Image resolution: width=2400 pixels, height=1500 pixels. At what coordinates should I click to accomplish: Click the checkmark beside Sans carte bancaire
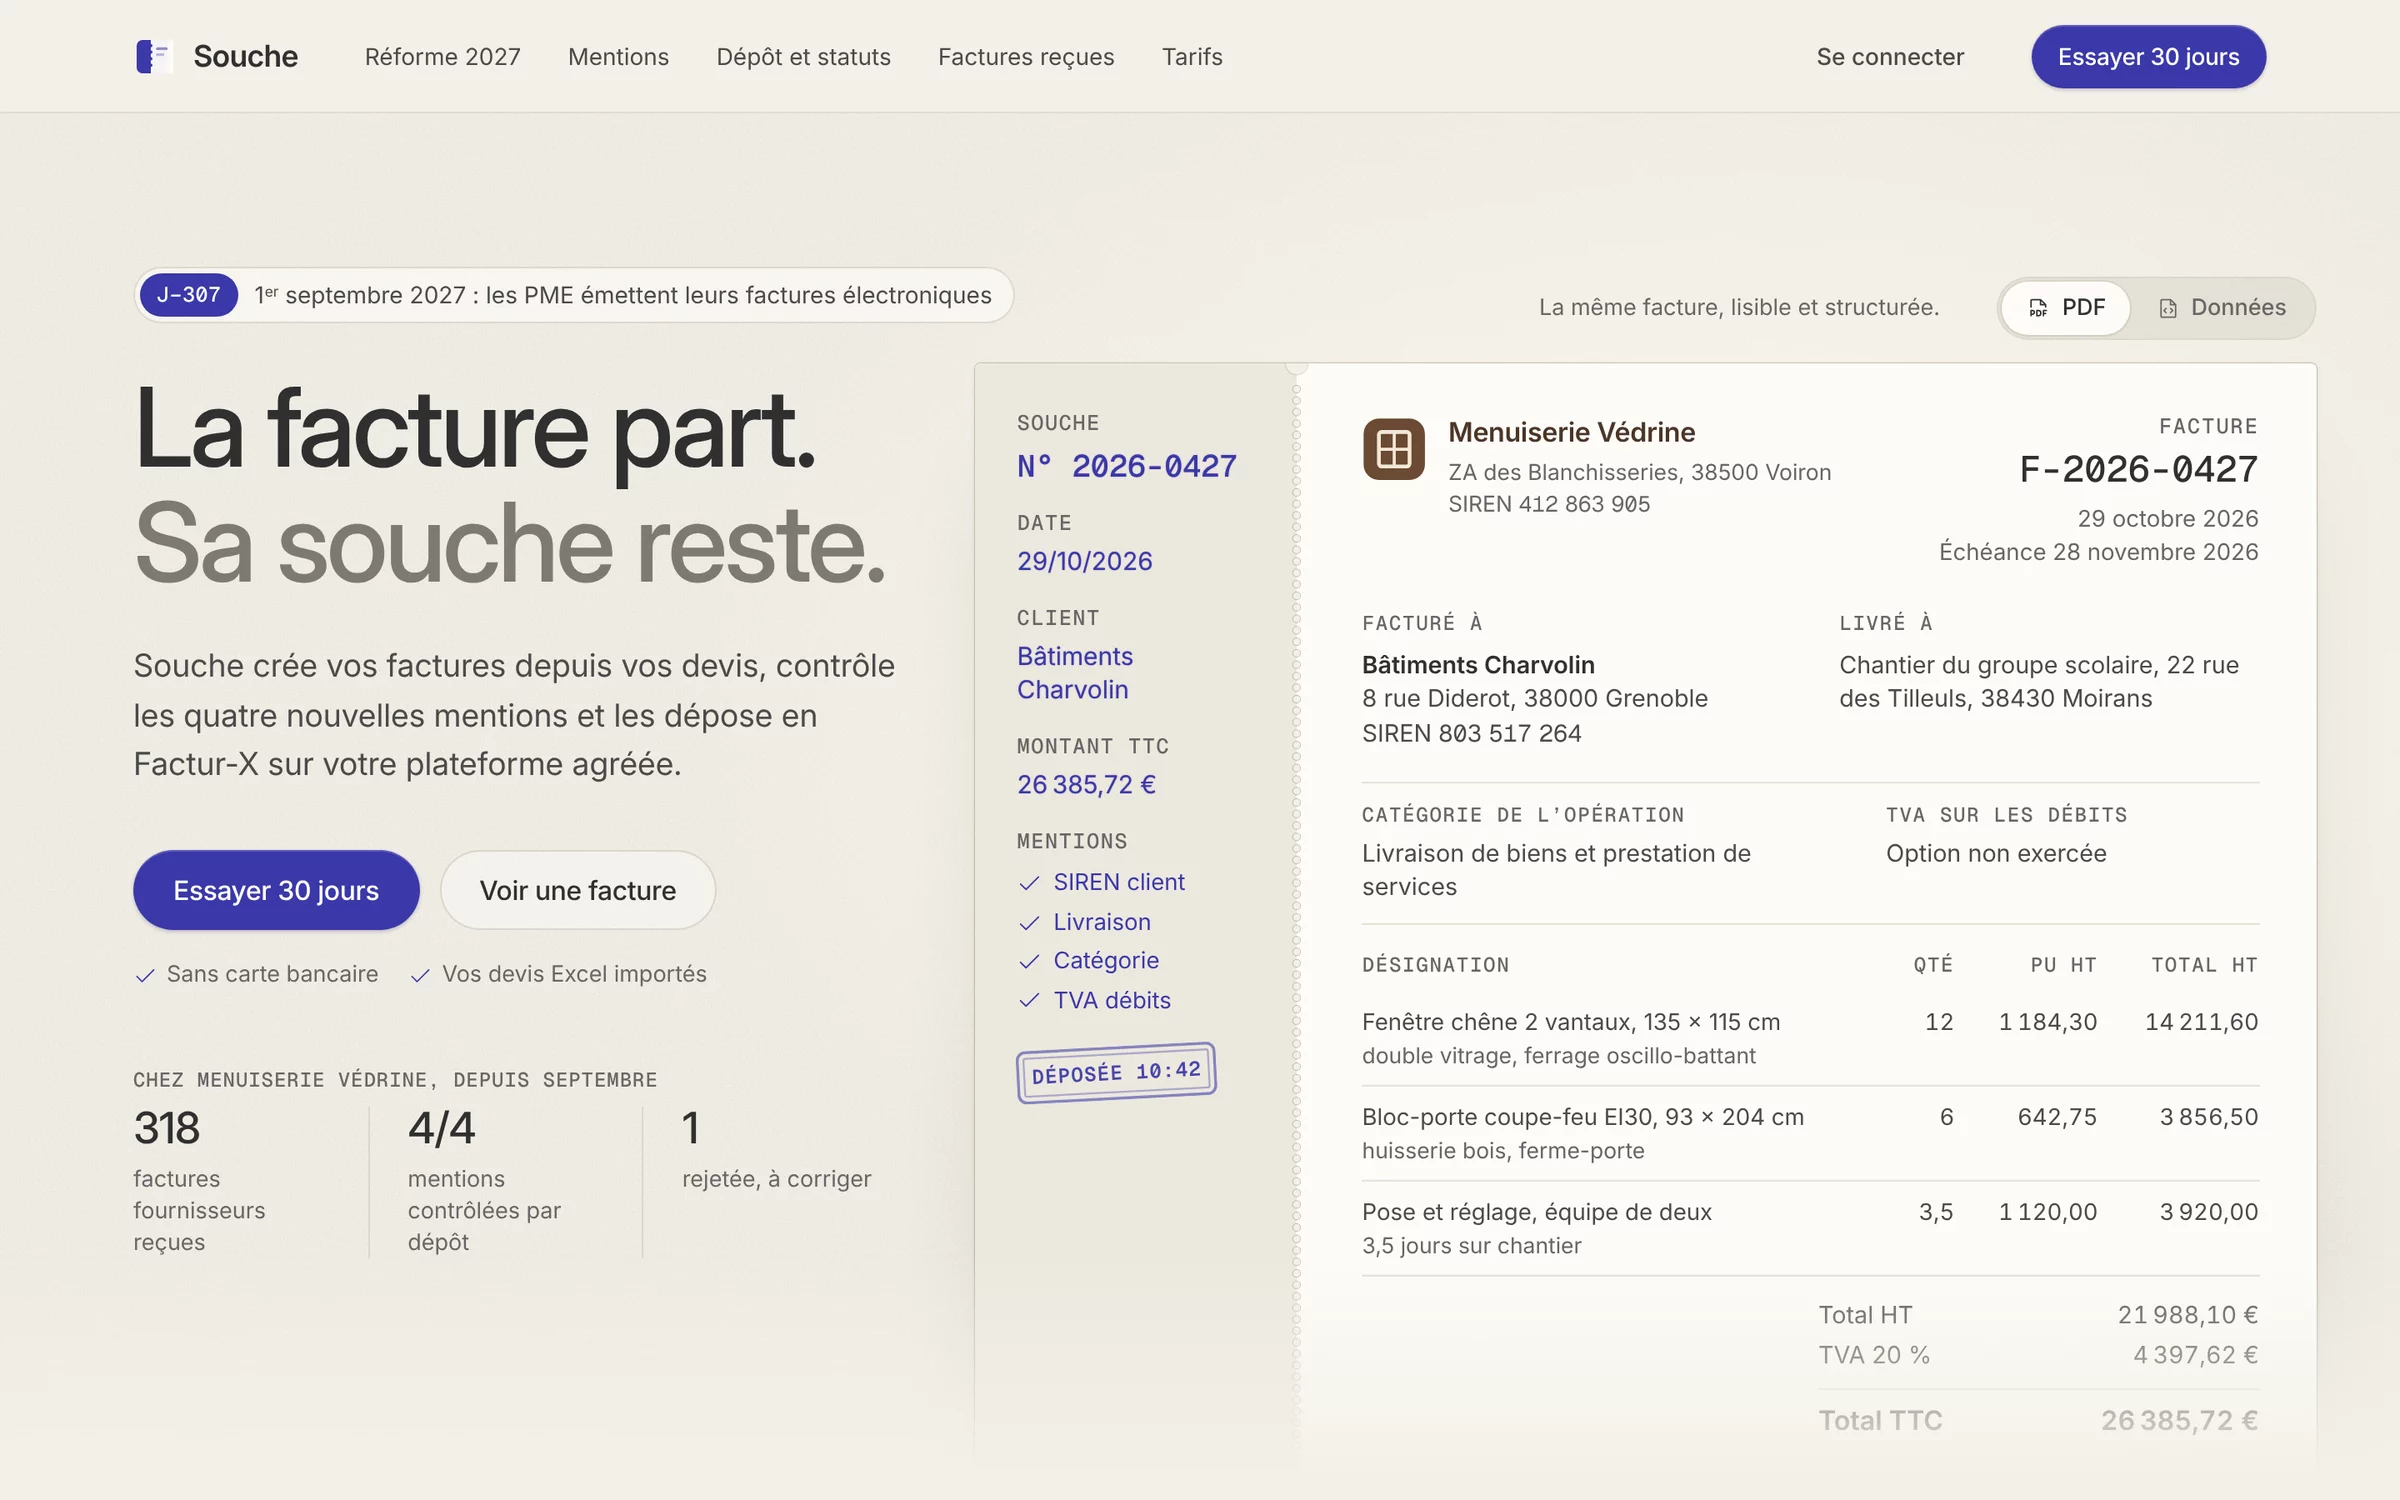point(145,975)
